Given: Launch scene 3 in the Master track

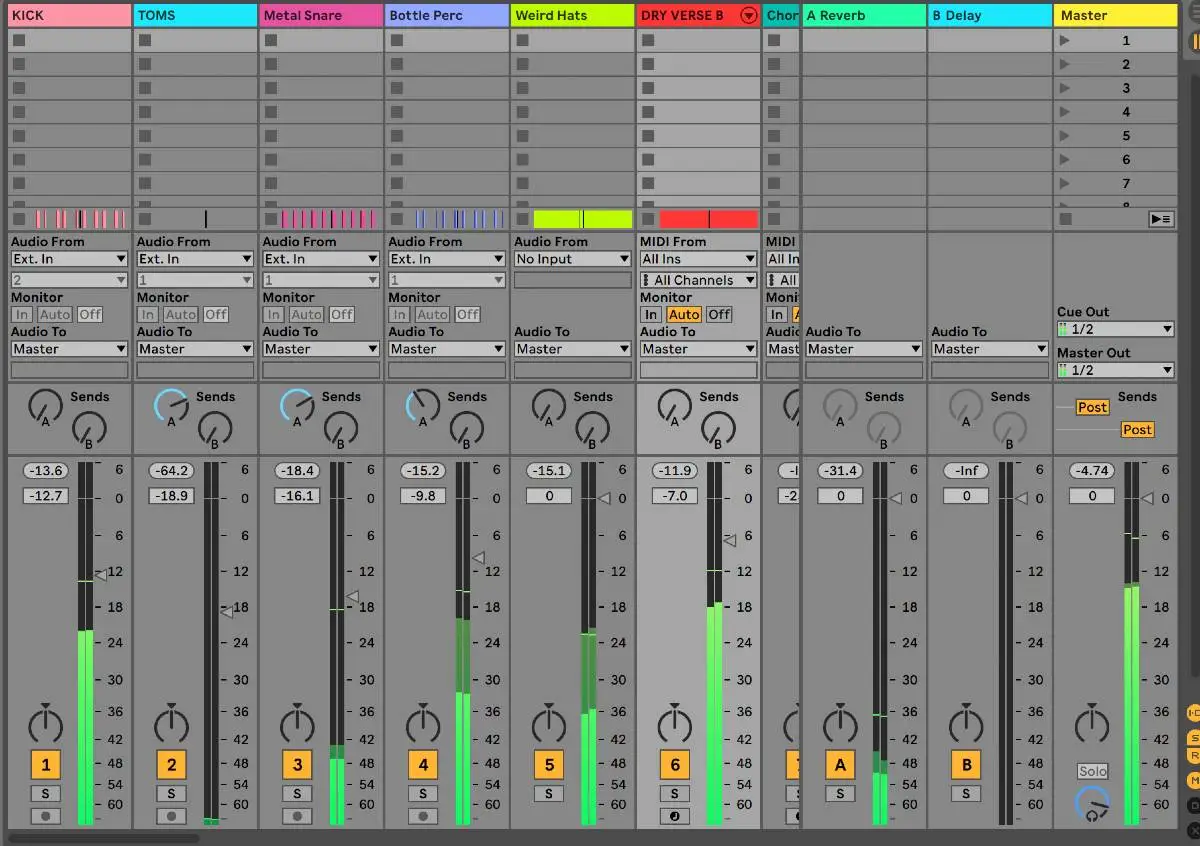Looking at the screenshot, I should click(1065, 88).
